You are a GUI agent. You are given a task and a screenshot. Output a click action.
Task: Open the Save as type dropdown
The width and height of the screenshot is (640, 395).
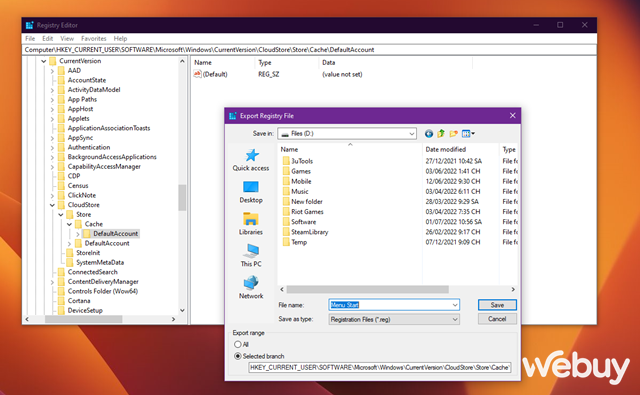[x=394, y=319]
